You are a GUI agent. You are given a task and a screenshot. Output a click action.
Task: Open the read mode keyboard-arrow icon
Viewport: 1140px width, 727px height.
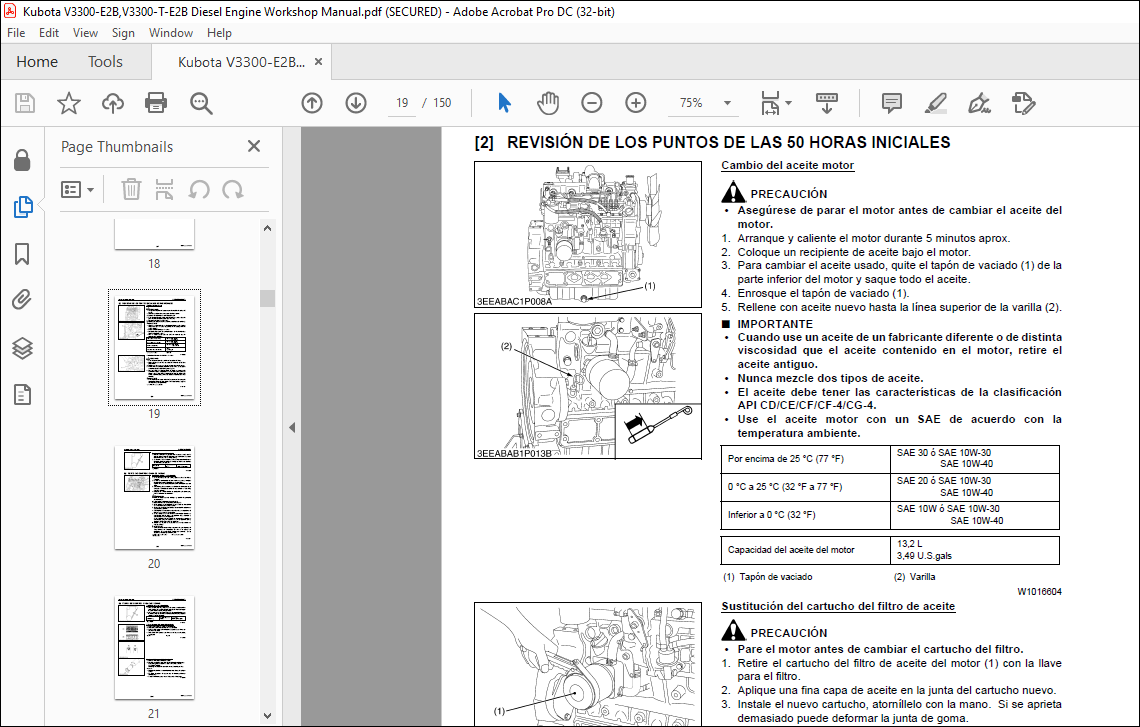pos(827,103)
